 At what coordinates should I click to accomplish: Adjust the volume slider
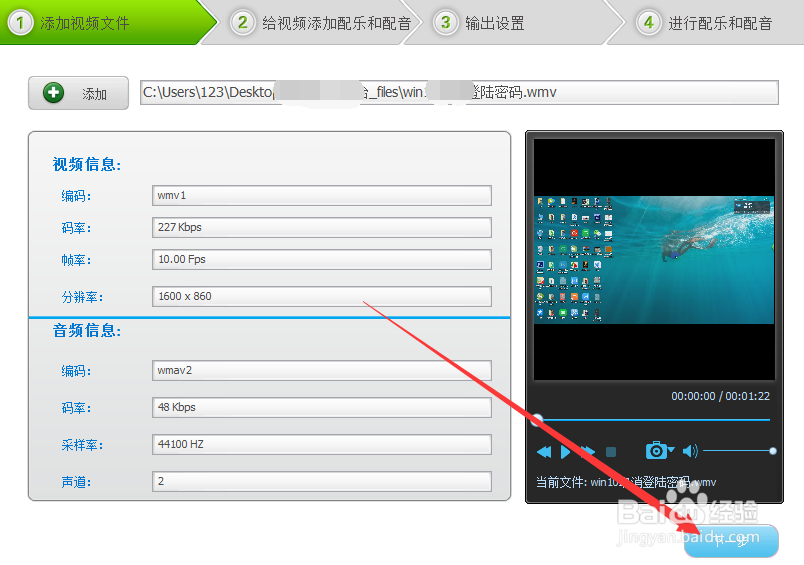point(739,451)
